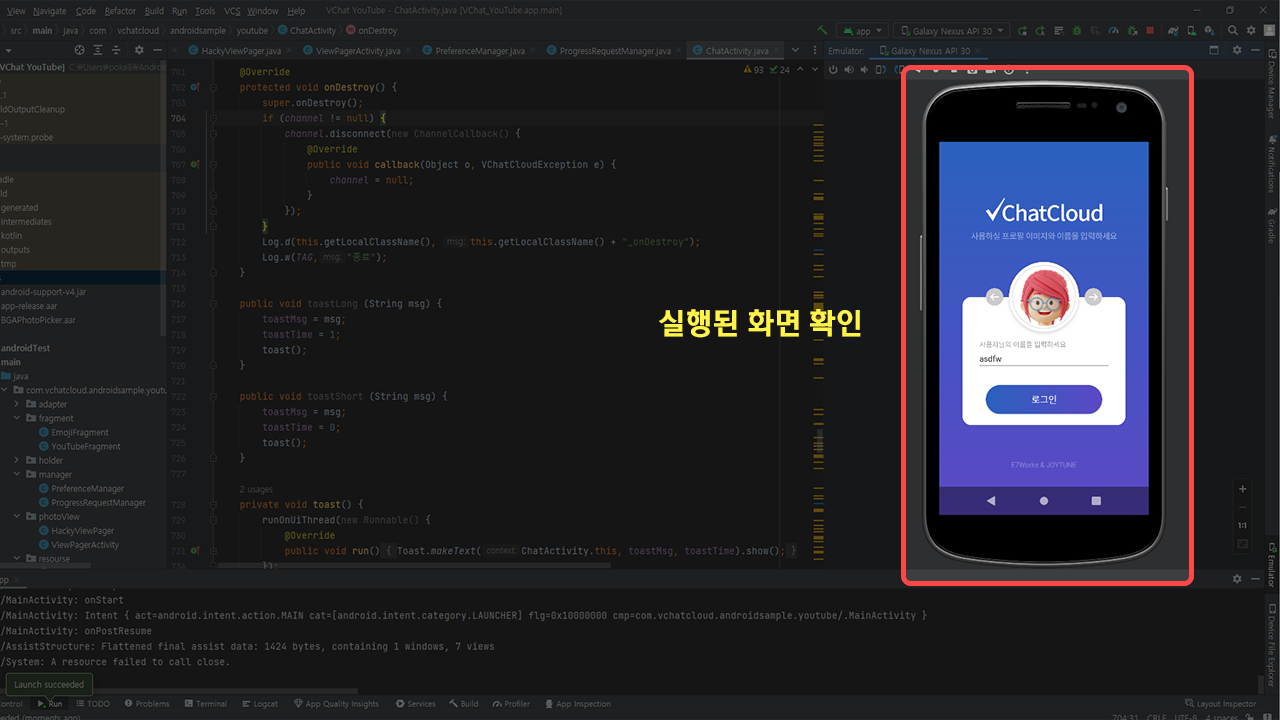The width and height of the screenshot is (1280, 720).
Task: Open Device Manager icon in the toolbar
Action: [1192, 30]
